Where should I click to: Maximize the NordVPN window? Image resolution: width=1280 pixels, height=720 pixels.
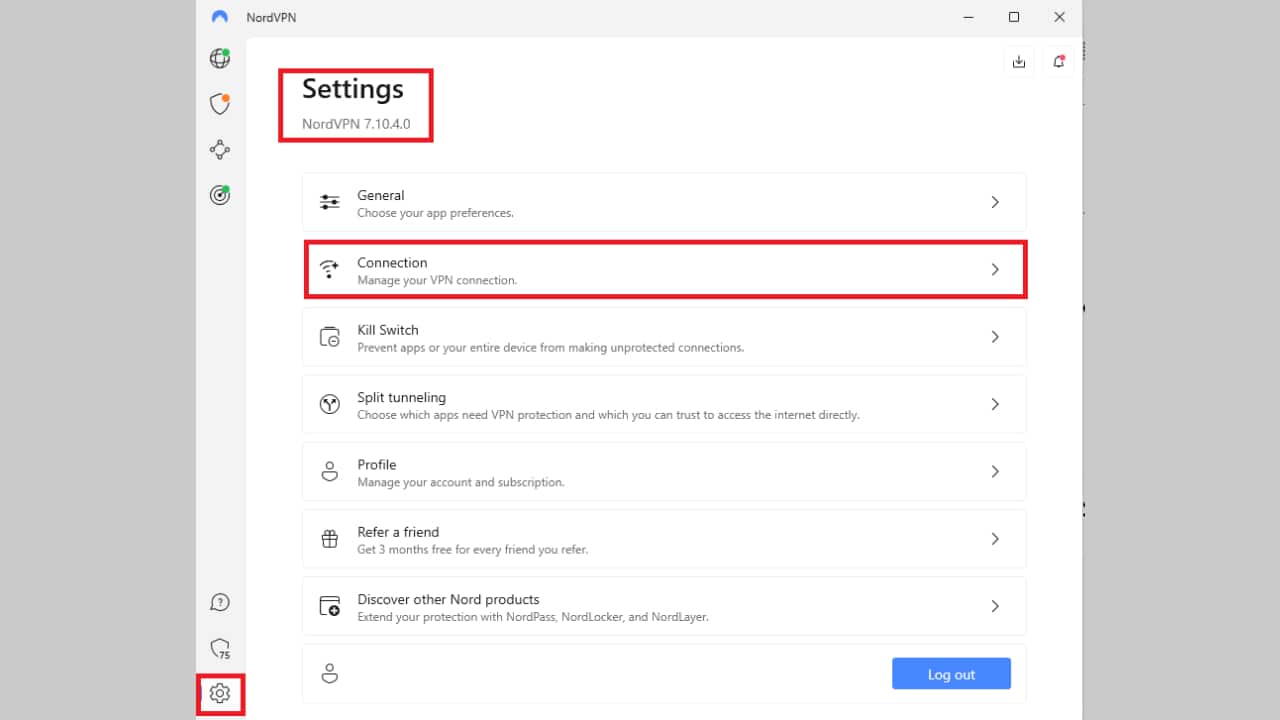tap(1014, 17)
